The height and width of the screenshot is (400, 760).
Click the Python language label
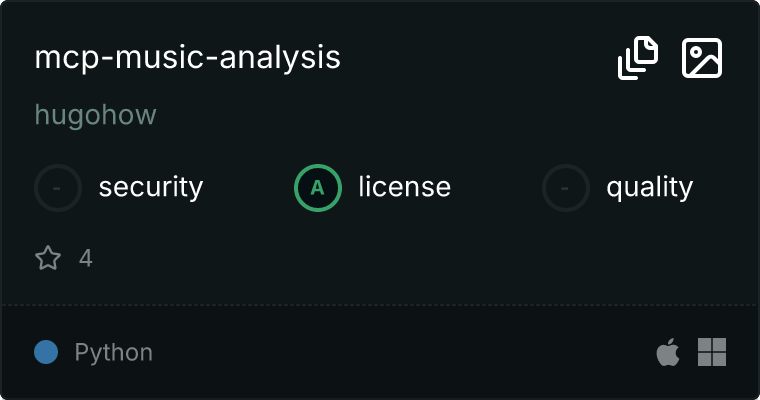pyautogui.click(x=114, y=352)
